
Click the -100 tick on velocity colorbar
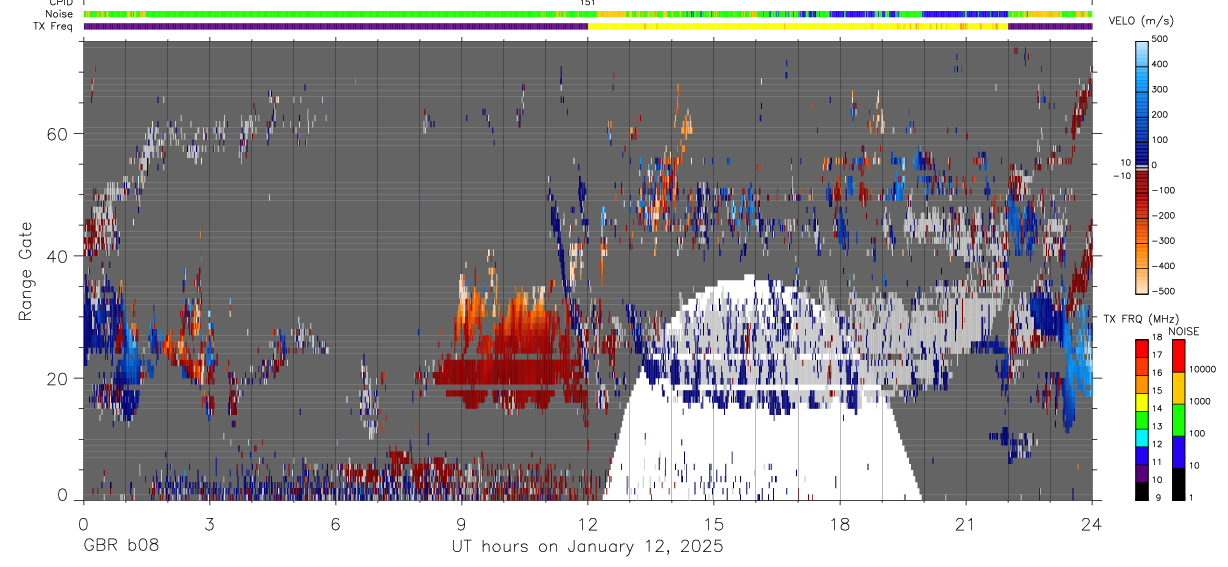coord(1164,190)
